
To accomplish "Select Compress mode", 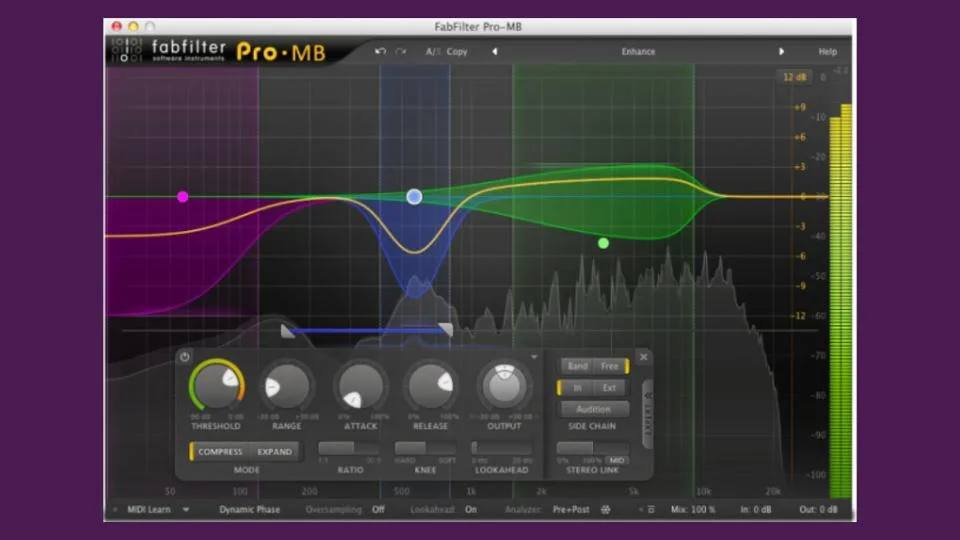I will (x=220, y=452).
